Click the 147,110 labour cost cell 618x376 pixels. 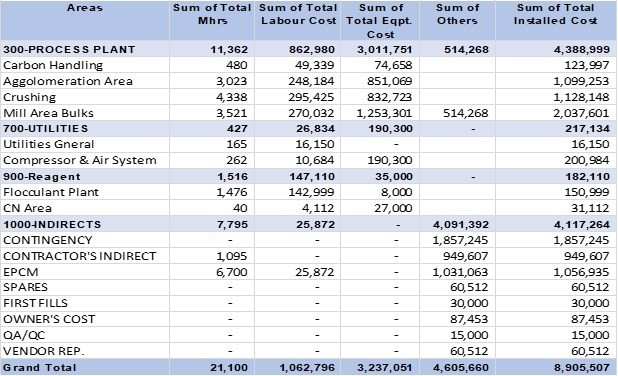click(x=312, y=177)
